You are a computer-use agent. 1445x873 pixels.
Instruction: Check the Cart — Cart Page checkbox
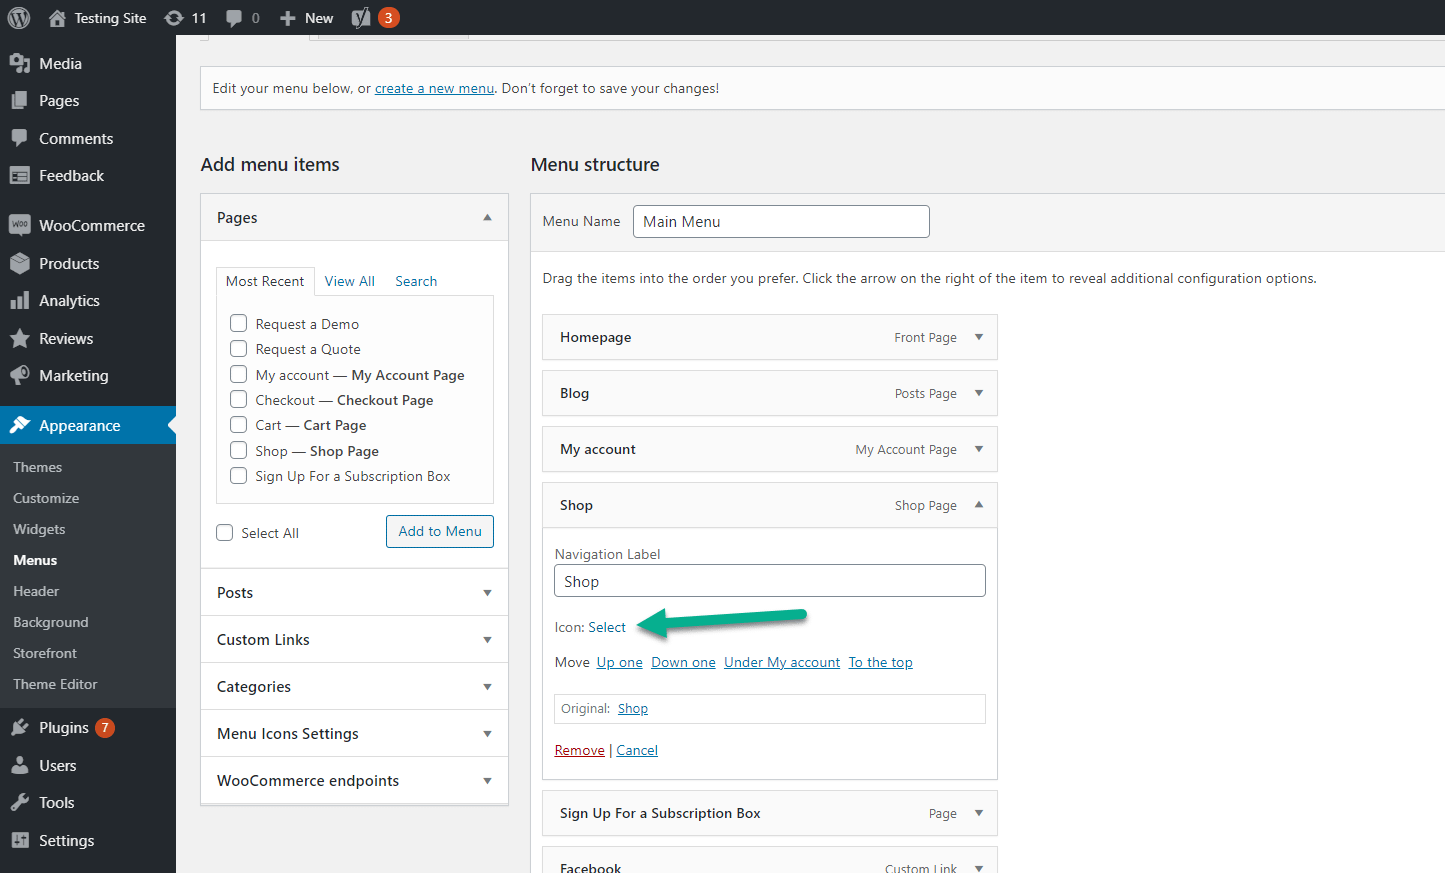pos(238,424)
